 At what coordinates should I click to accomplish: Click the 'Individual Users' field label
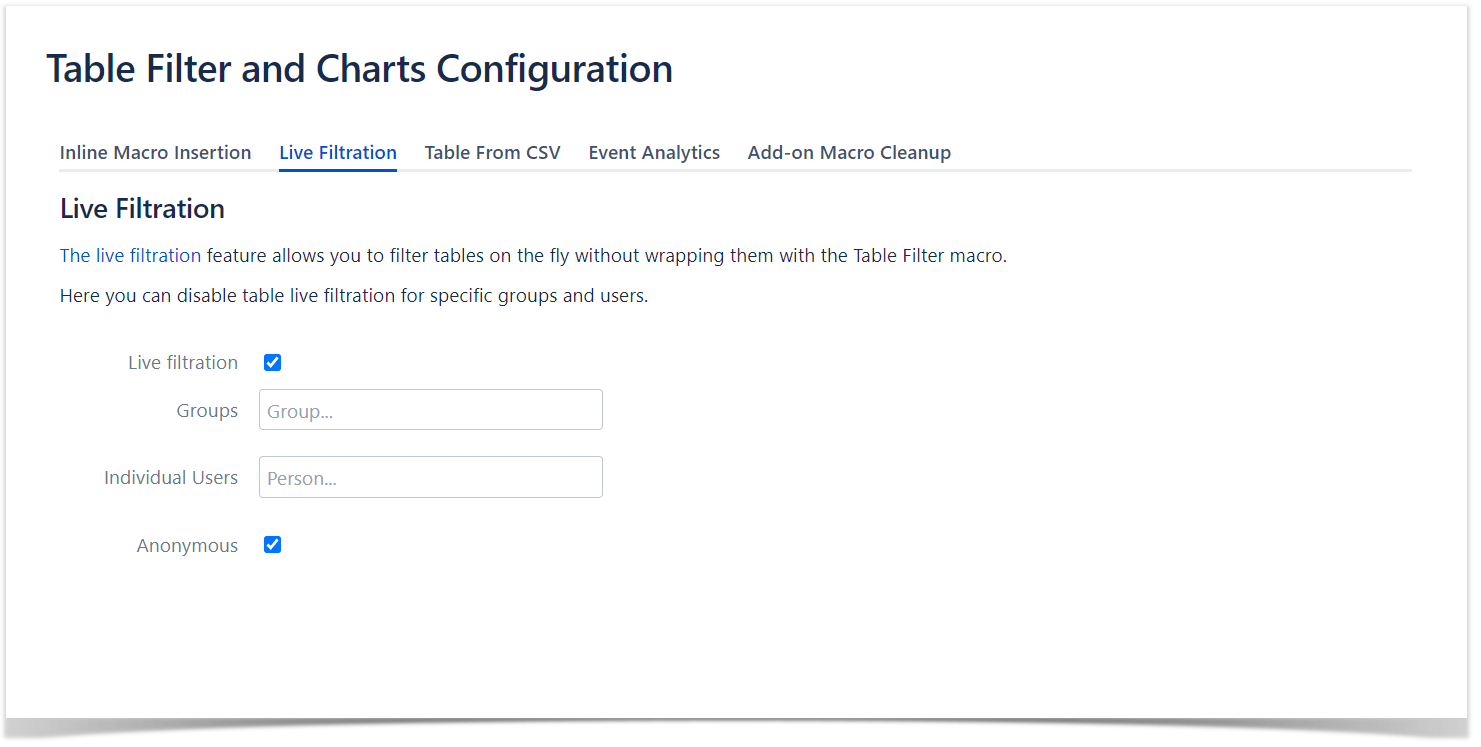point(171,478)
